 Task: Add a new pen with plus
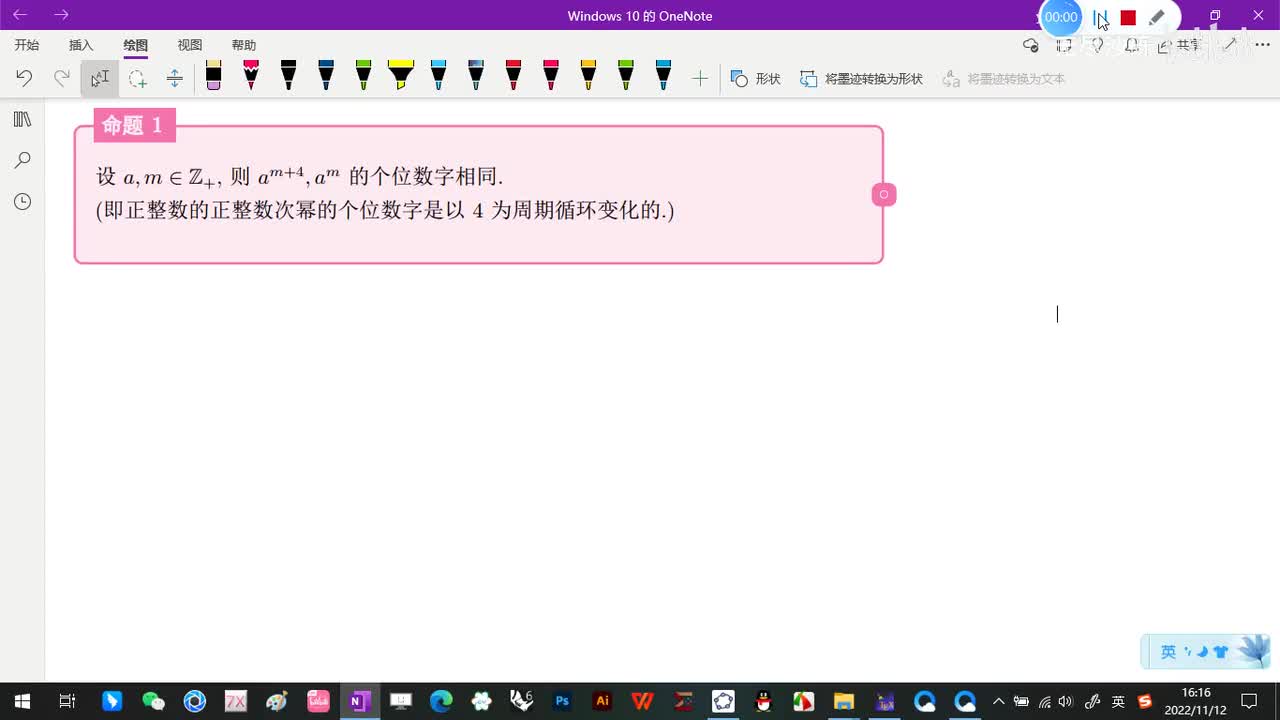tap(700, 78)
